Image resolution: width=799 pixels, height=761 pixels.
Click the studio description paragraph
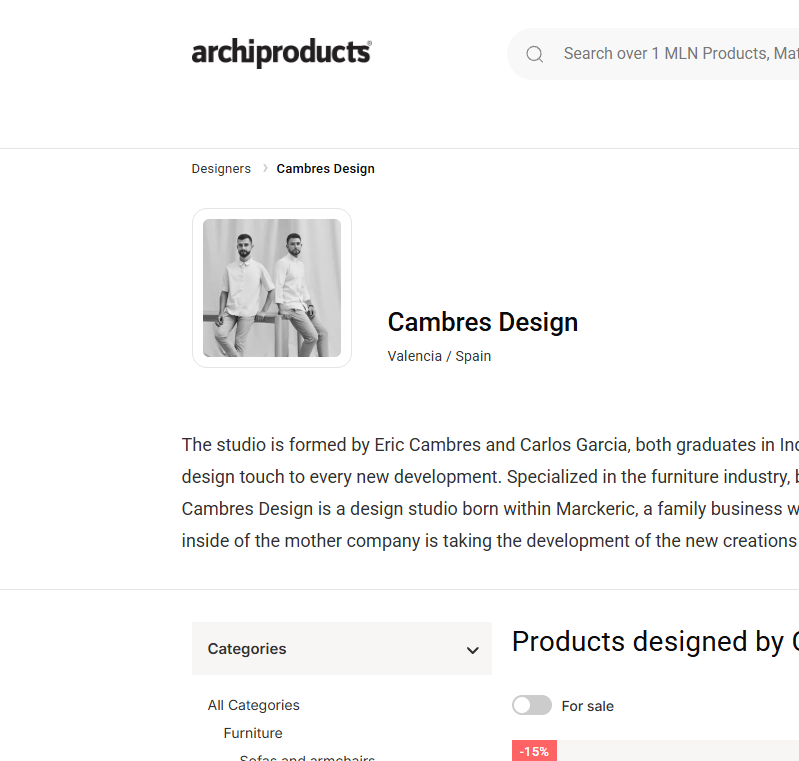pyautogui.click(x=490, y=493)
